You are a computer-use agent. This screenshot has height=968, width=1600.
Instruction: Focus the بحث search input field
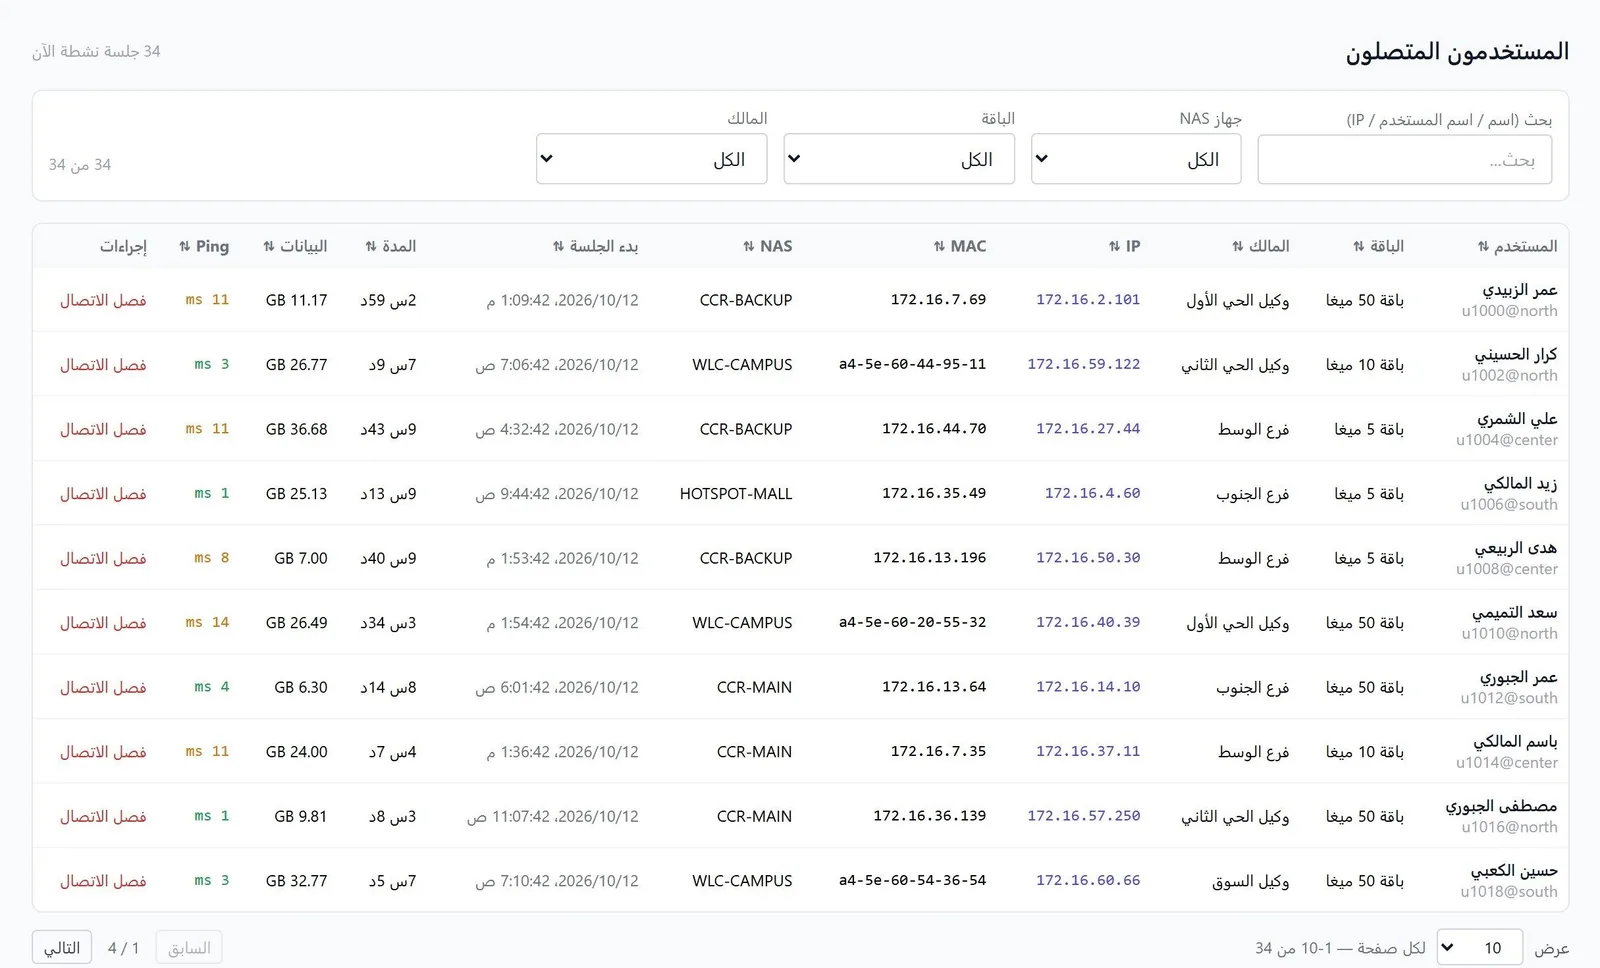tap(1405, 160)
